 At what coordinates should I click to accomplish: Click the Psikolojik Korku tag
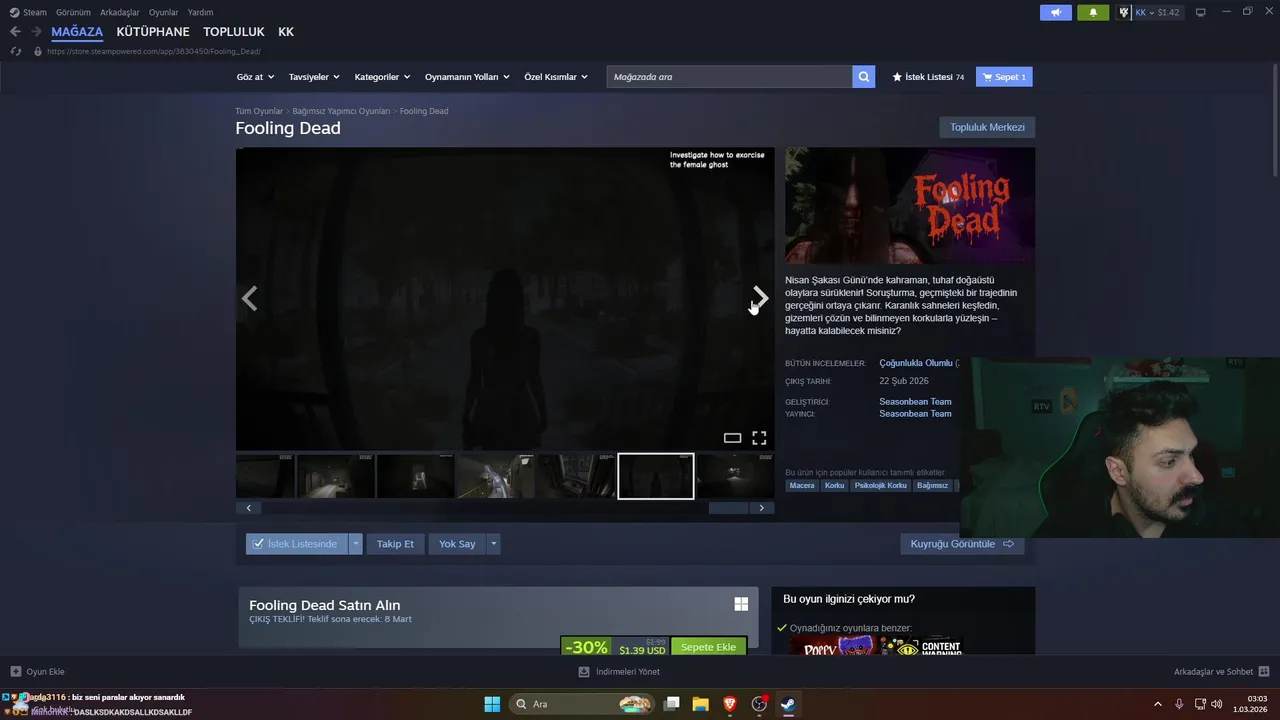point(880,485)
